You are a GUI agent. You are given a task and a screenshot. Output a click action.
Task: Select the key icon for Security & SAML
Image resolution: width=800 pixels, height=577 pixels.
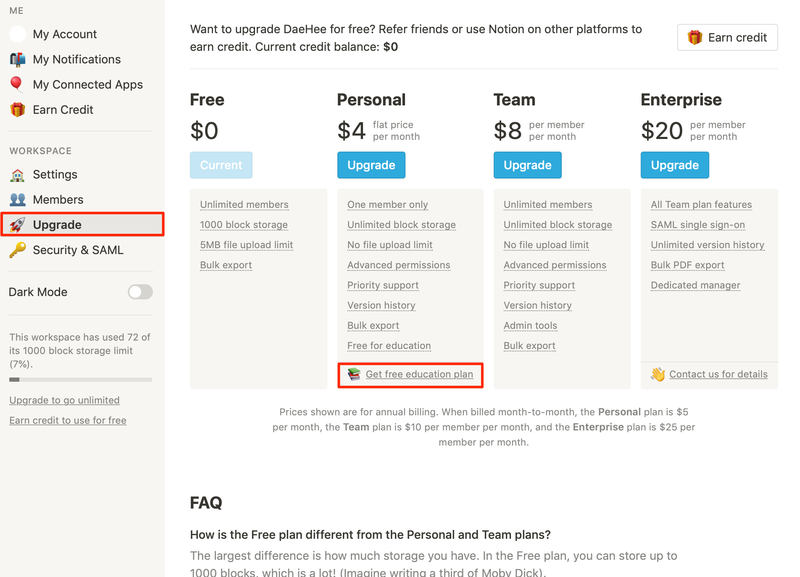click(x=16, y=250)
